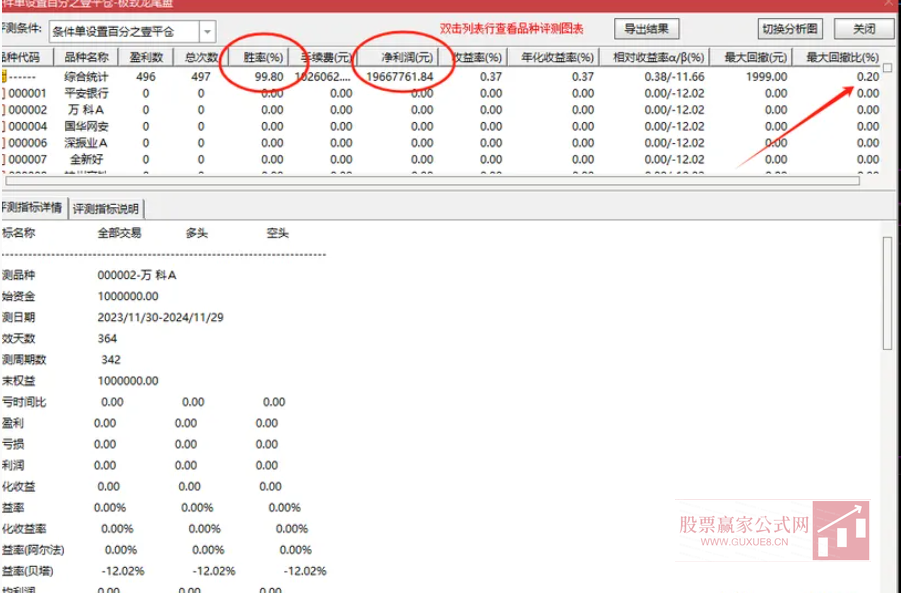Image resolution: width=901 pixels, height=593 pixels.
Task: Open the 条件单设置百分之壹平仓 condition dropdown
Action: (x=130, y=30)
